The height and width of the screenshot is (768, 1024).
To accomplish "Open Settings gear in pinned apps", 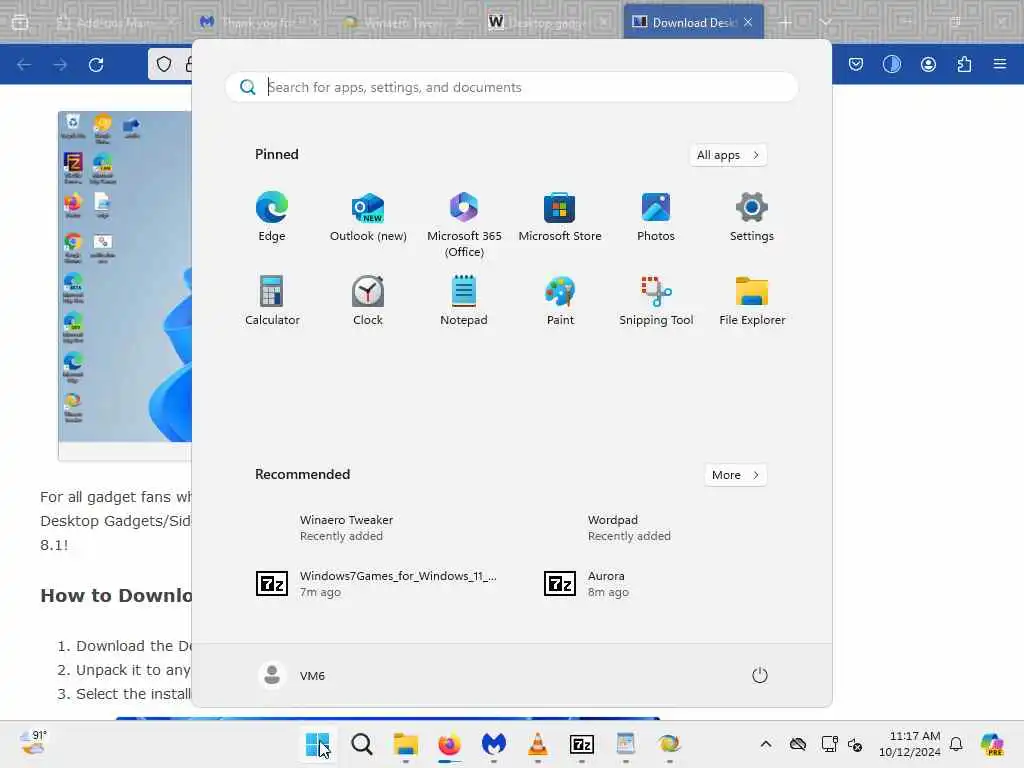I will click(752, 217).
